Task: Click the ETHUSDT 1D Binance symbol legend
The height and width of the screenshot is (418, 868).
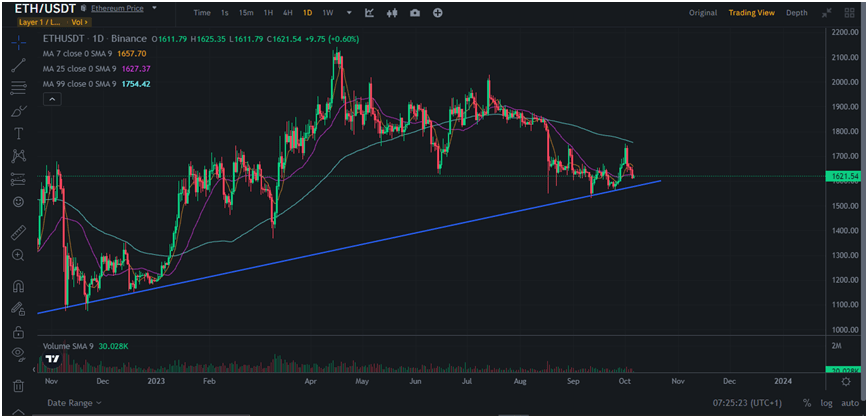Action: [95, 39]
